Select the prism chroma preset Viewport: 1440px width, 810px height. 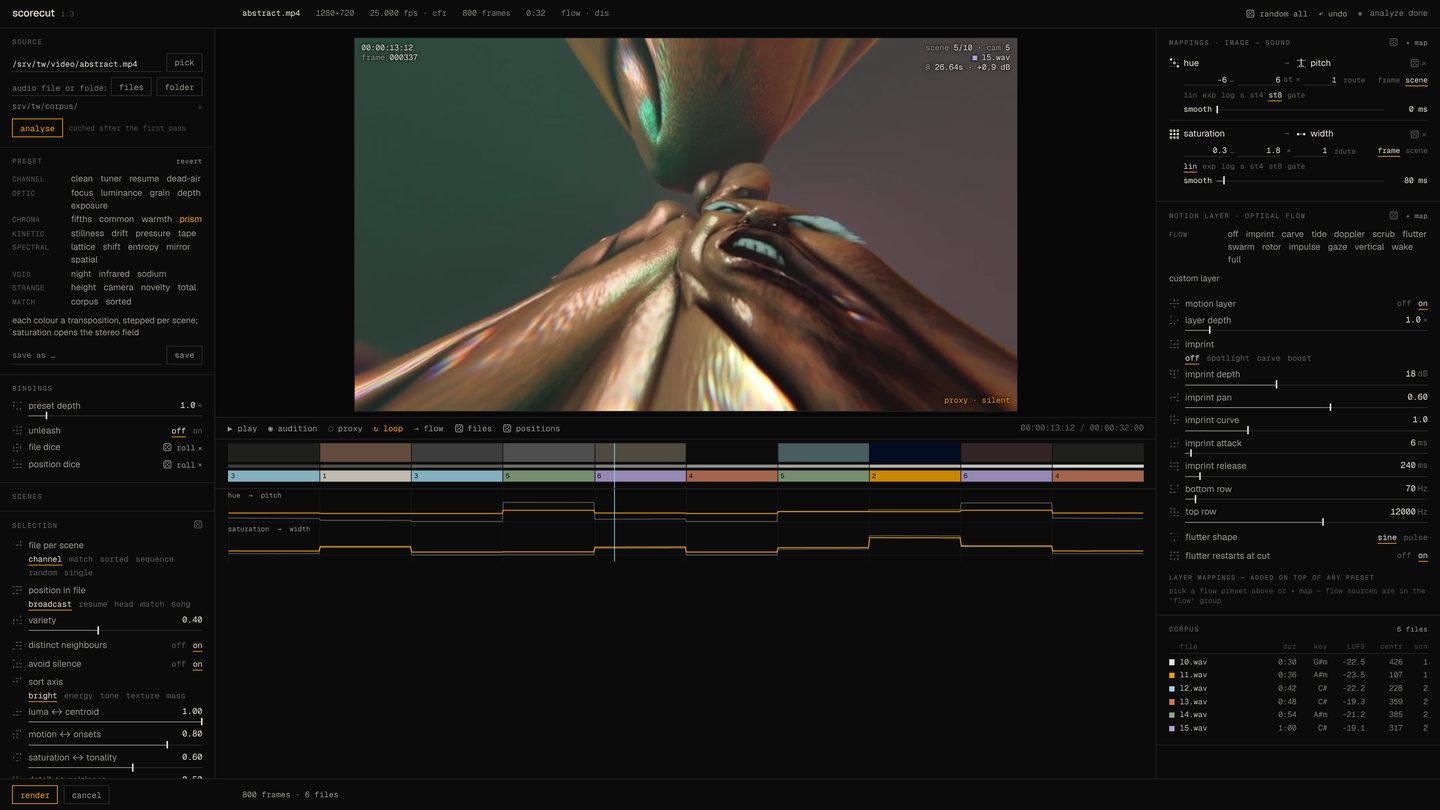click(190, 219)
